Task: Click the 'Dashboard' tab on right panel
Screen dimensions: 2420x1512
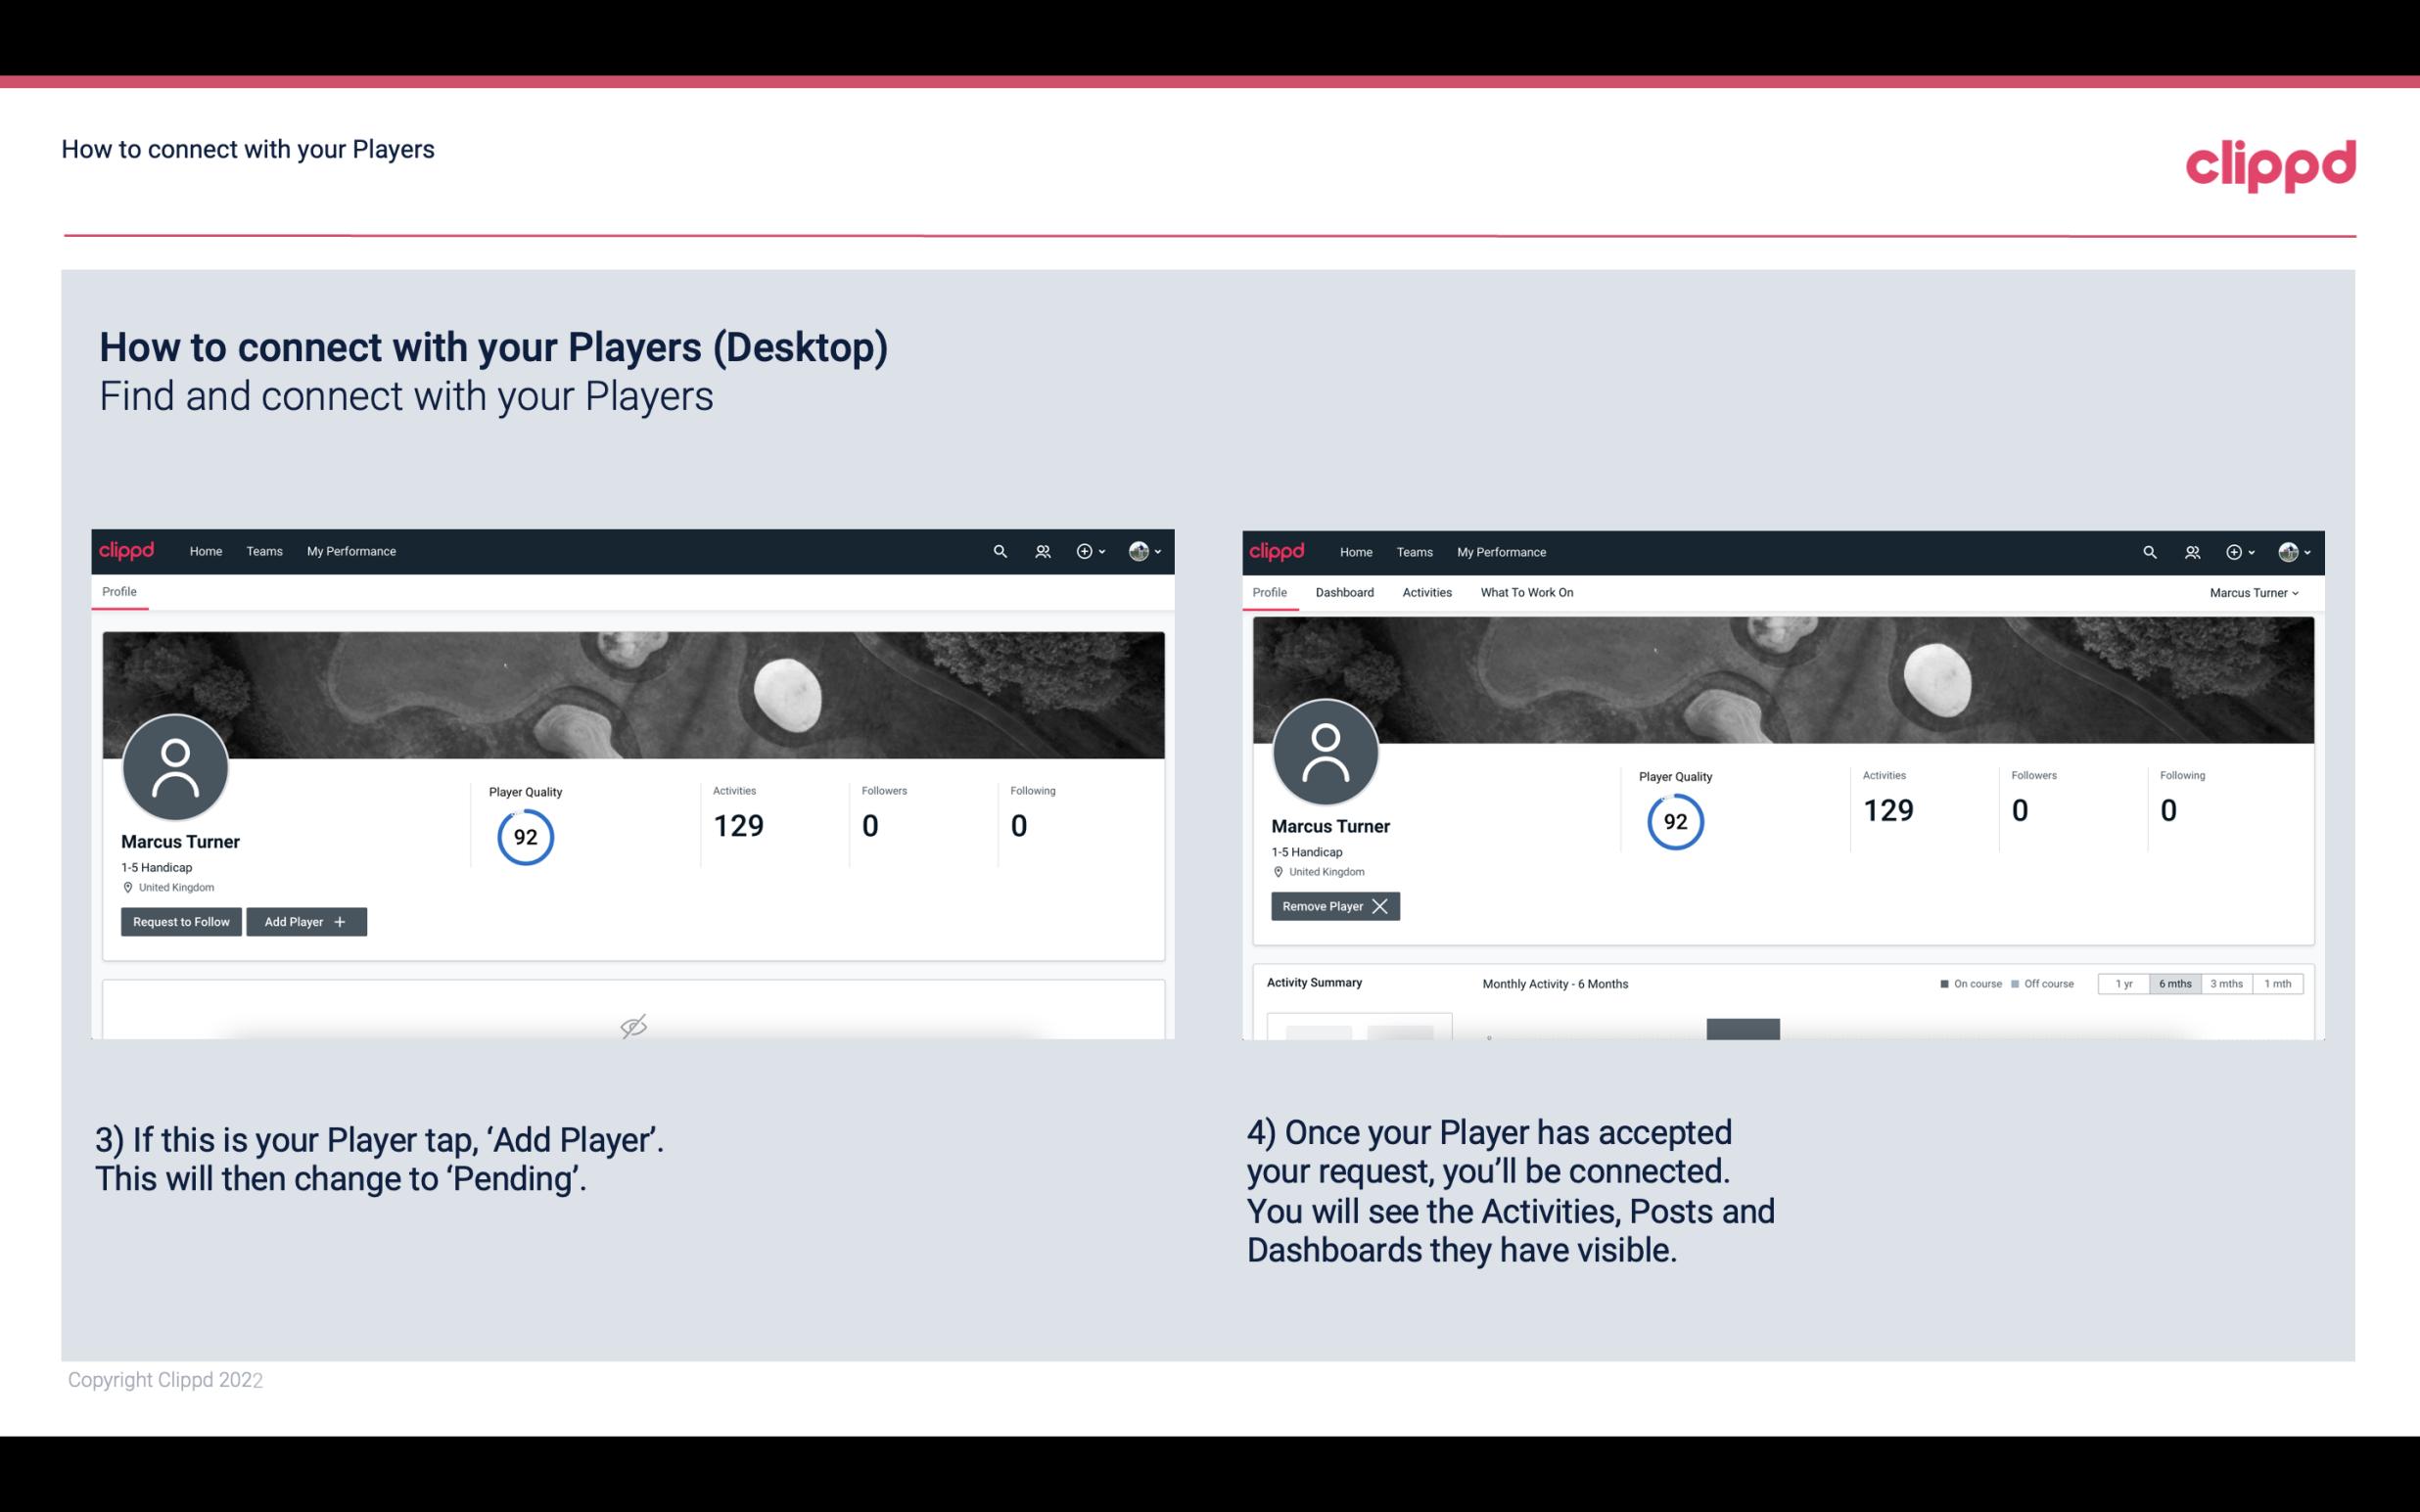Action: [1343, 592]
